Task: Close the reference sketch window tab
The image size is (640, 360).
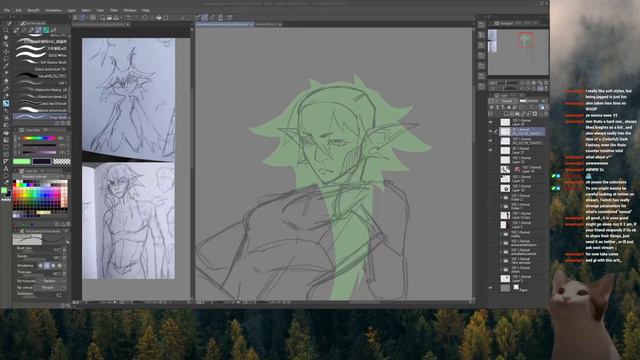Action: point(127,24)
